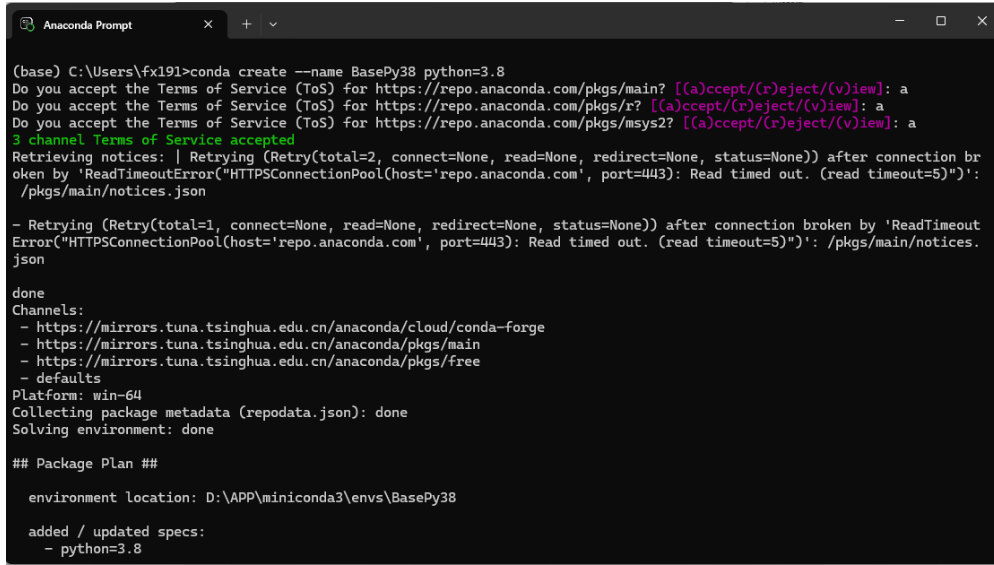This screenshot has width=994, height=565.
Task: Maximize the terminal window
Action: [x=941, y=21]
